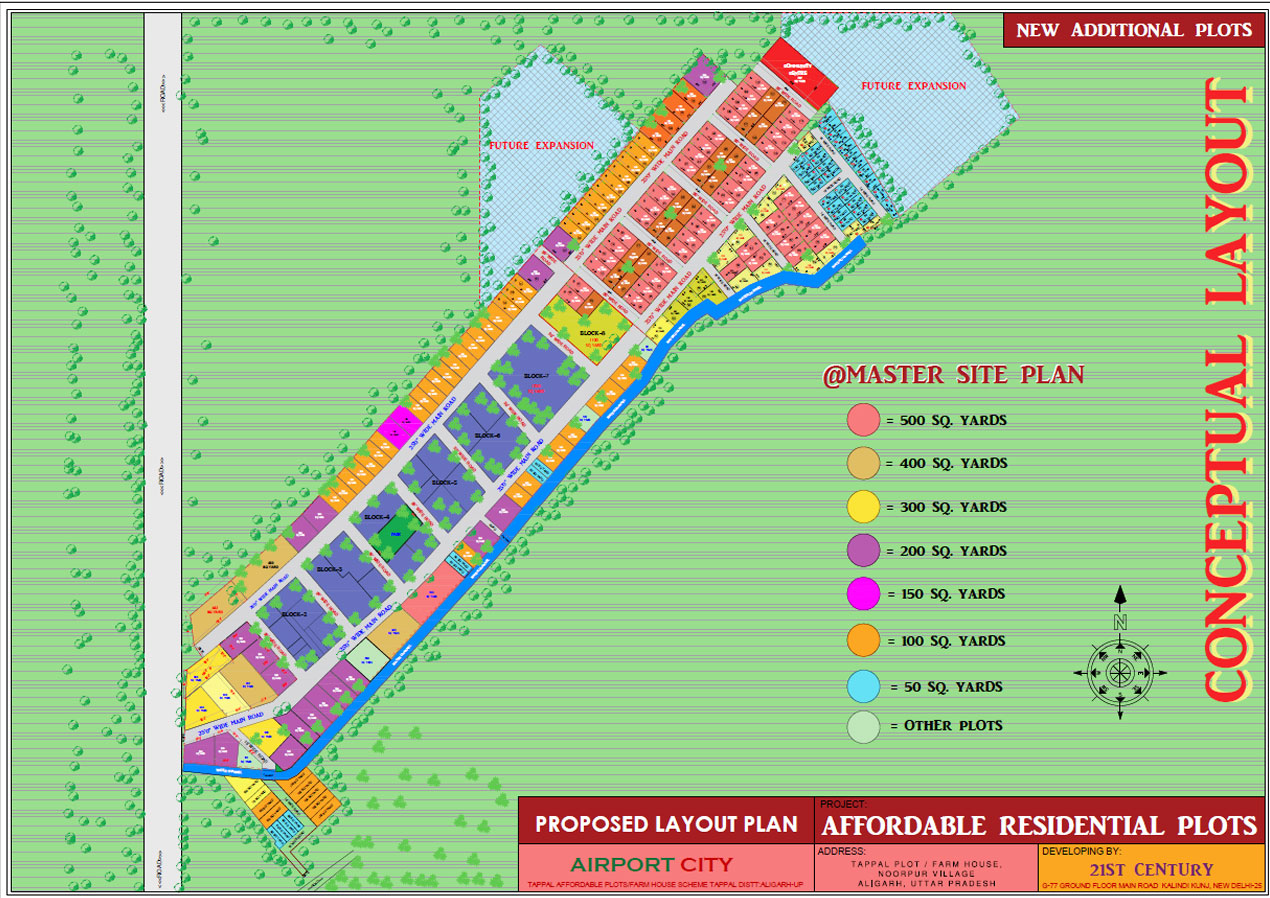This screenshot has height=898, width=1270.
Task: Click the '= OTHER PLOTS' legend text
Action: pyautogui.click(x=946, y=726)
